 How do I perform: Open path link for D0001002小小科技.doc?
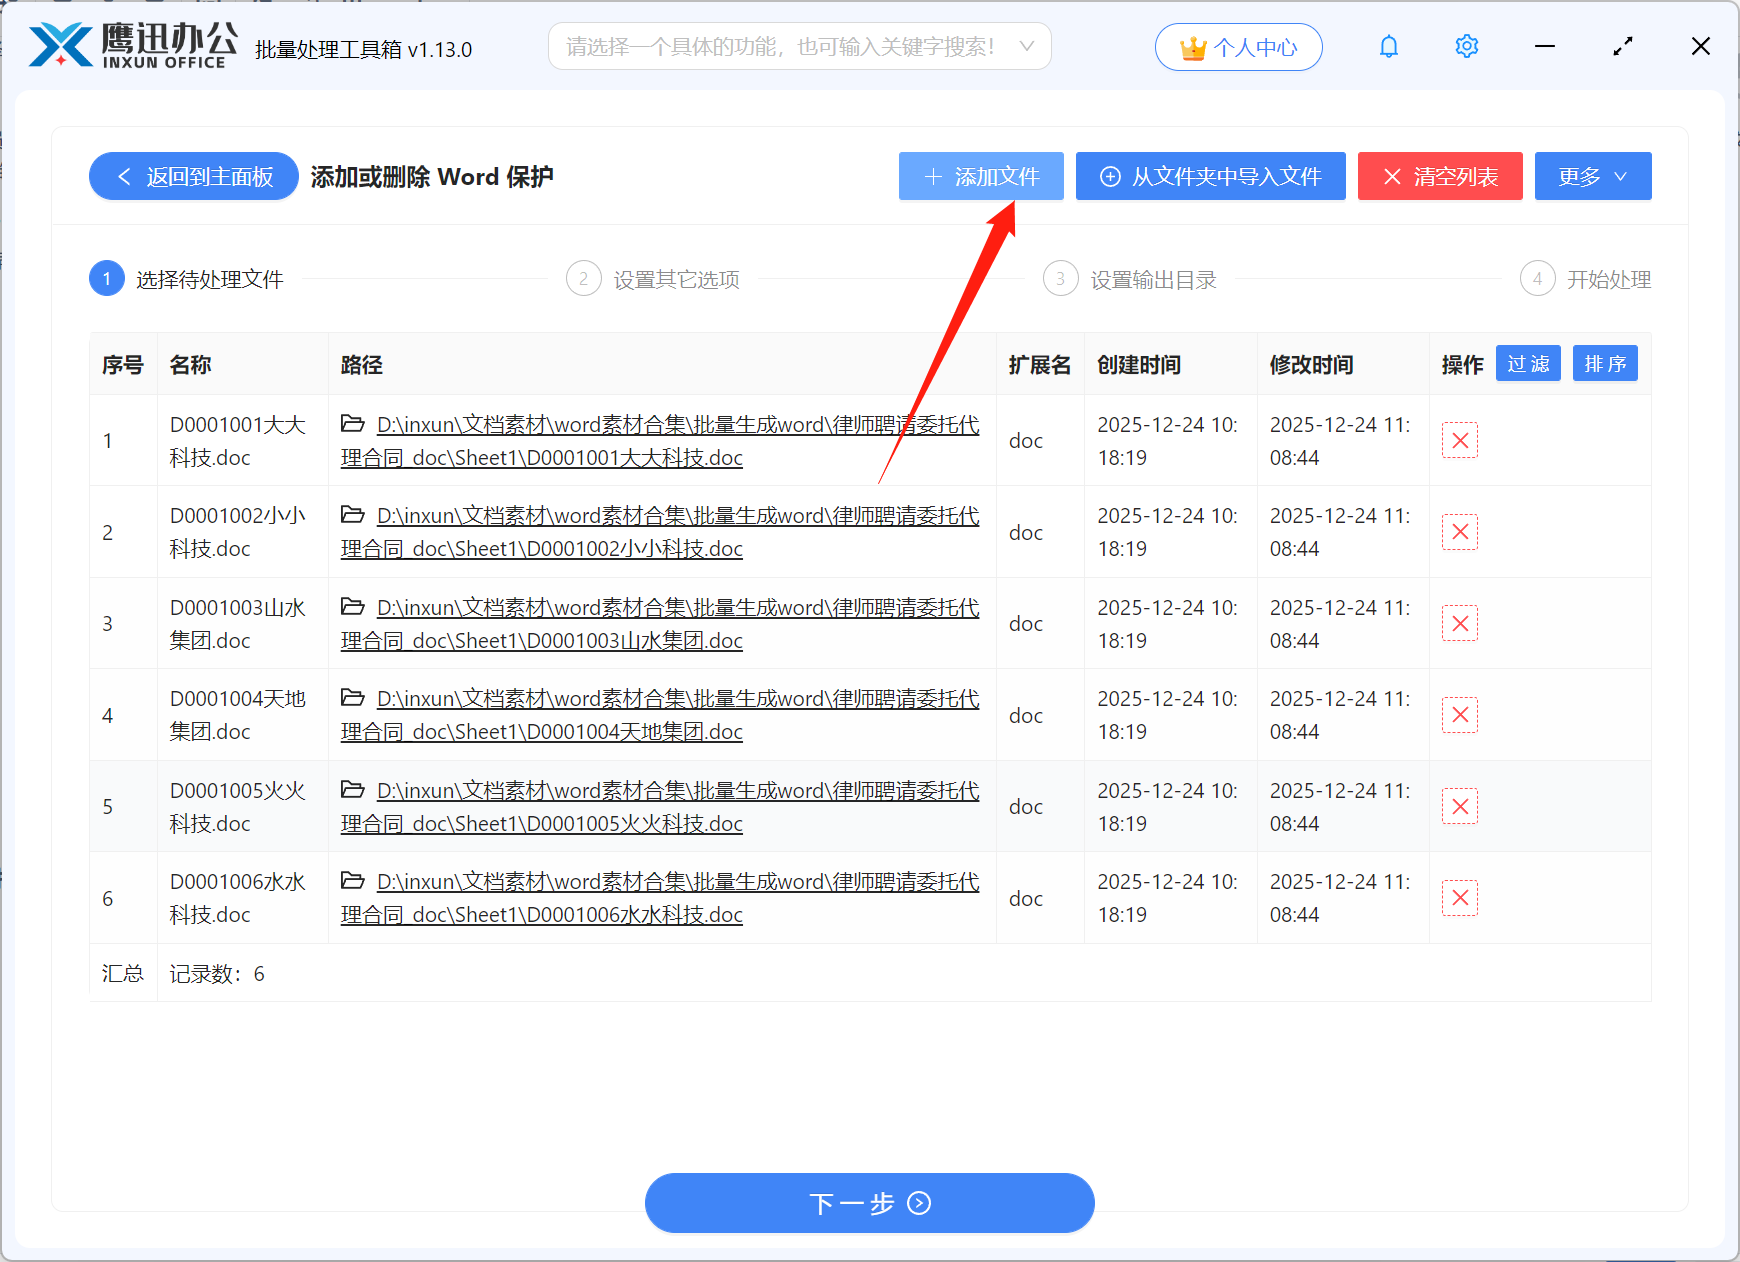(660, 532)
